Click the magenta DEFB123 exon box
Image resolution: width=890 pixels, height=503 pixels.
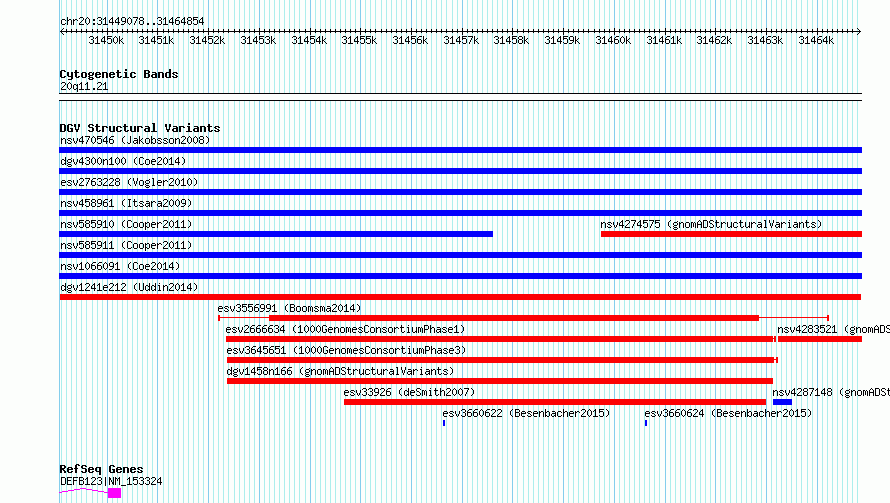pos(115,493)
